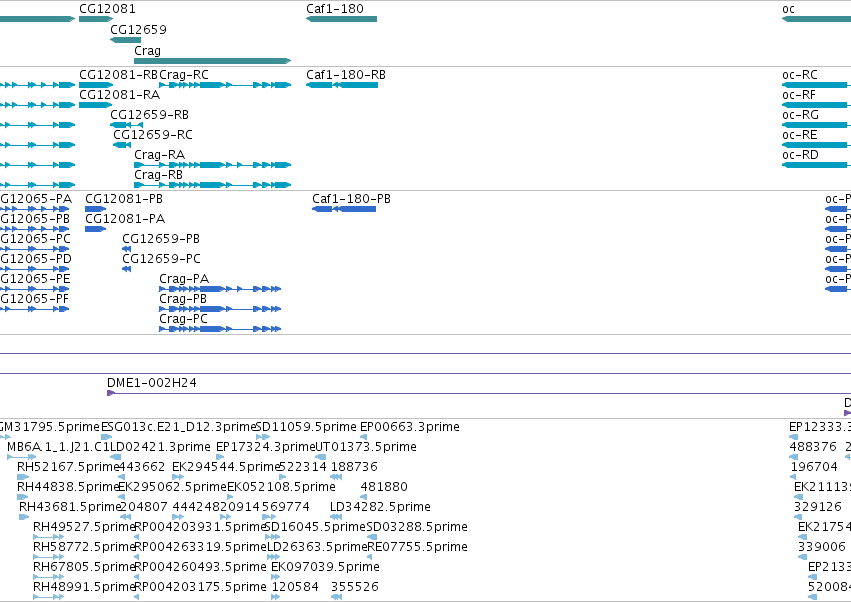851x602 pixels.
Task: Open protein Crag-PB
Action: (220, 309)
